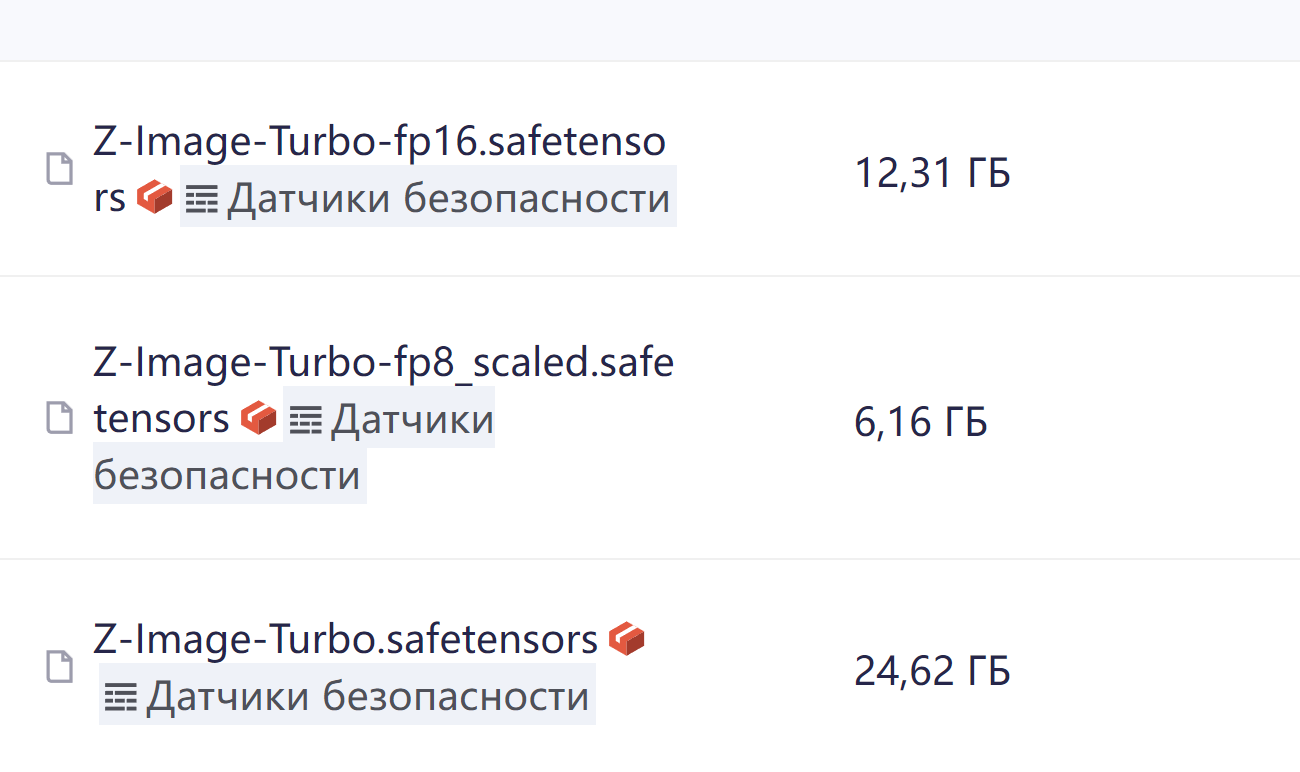The height and width of the screenshot is (772, 1300).
Task: Click the file icon beside Z-Image-Turbo.safetensors
Action: [60, 667]
